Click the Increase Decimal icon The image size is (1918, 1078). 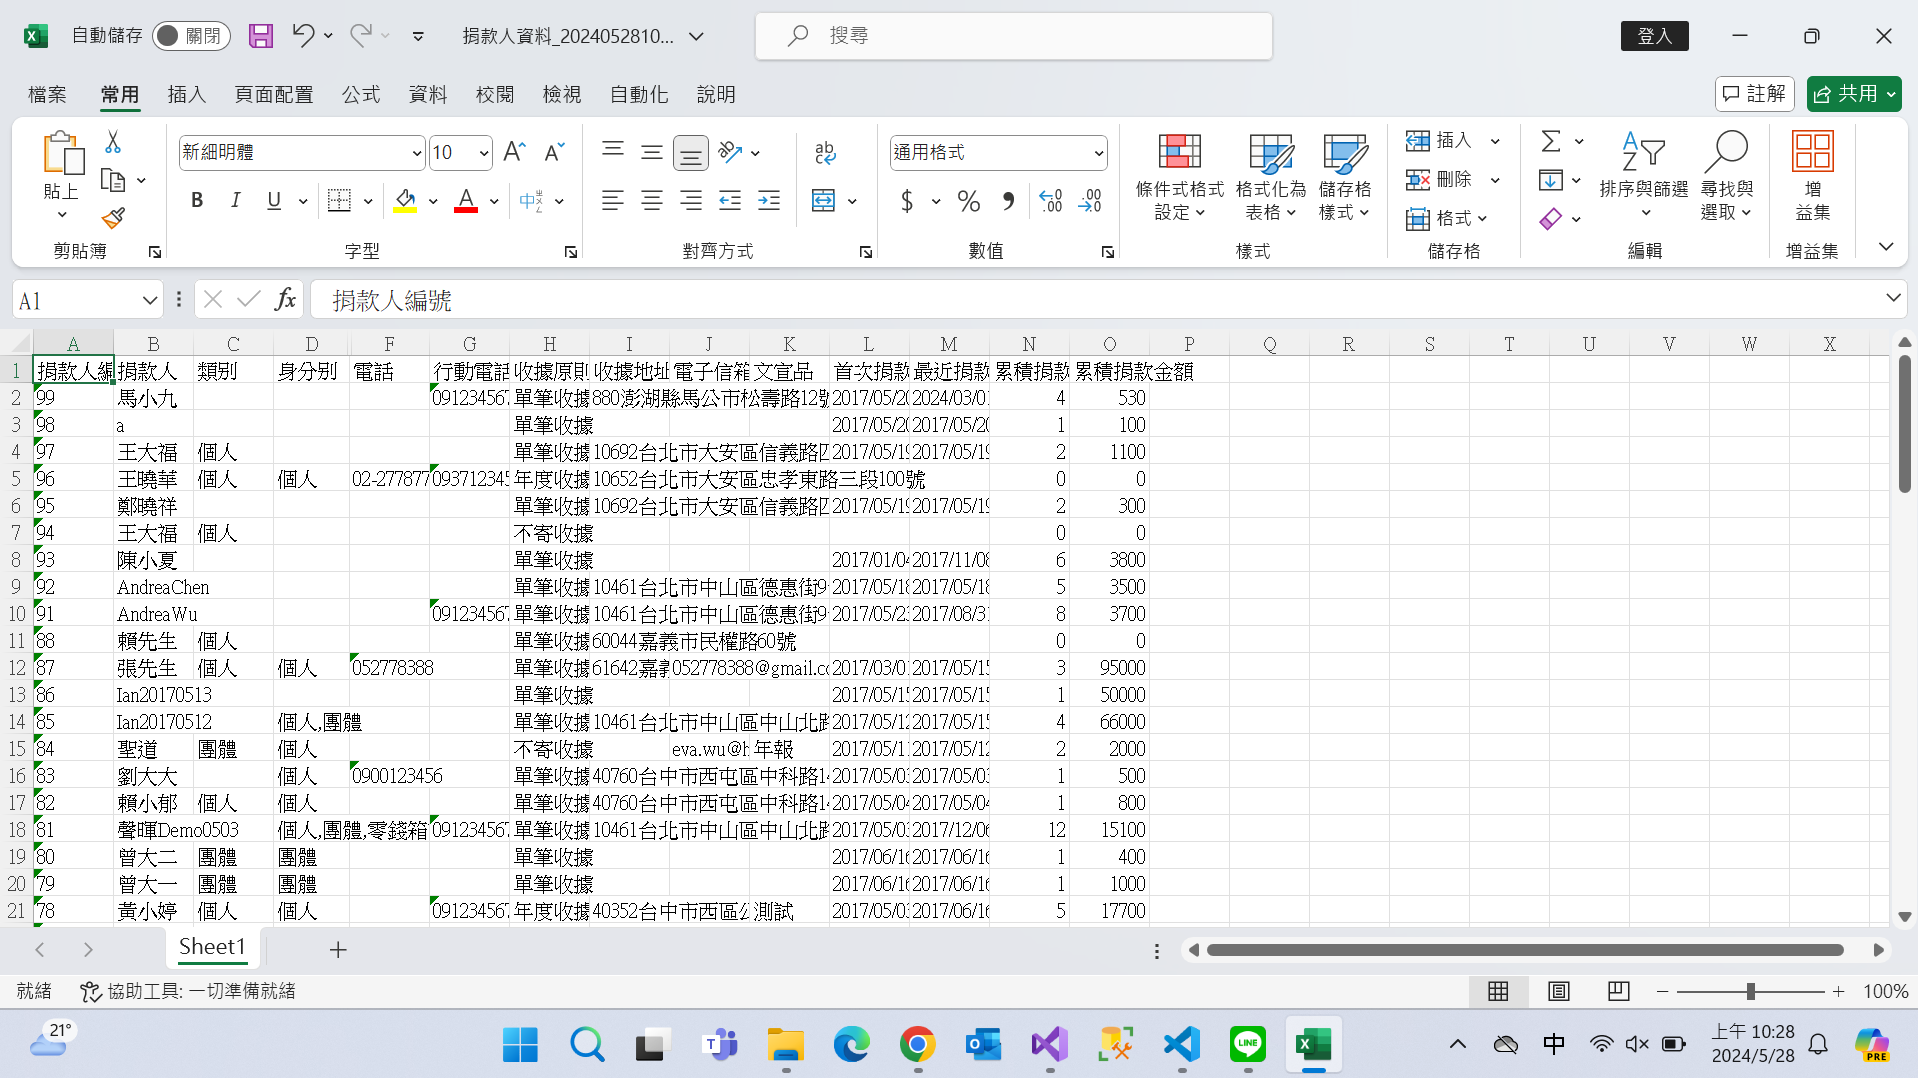coord(1051,201)
